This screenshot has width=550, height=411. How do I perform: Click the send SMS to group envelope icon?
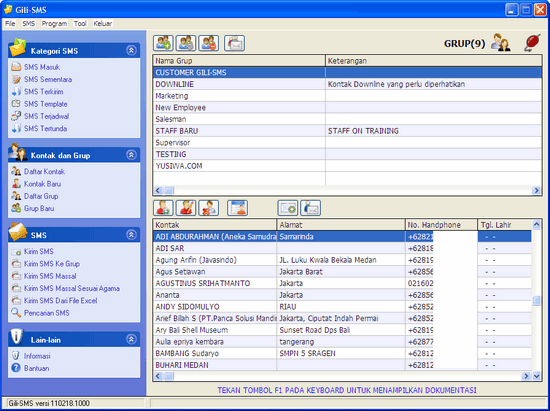234,43
